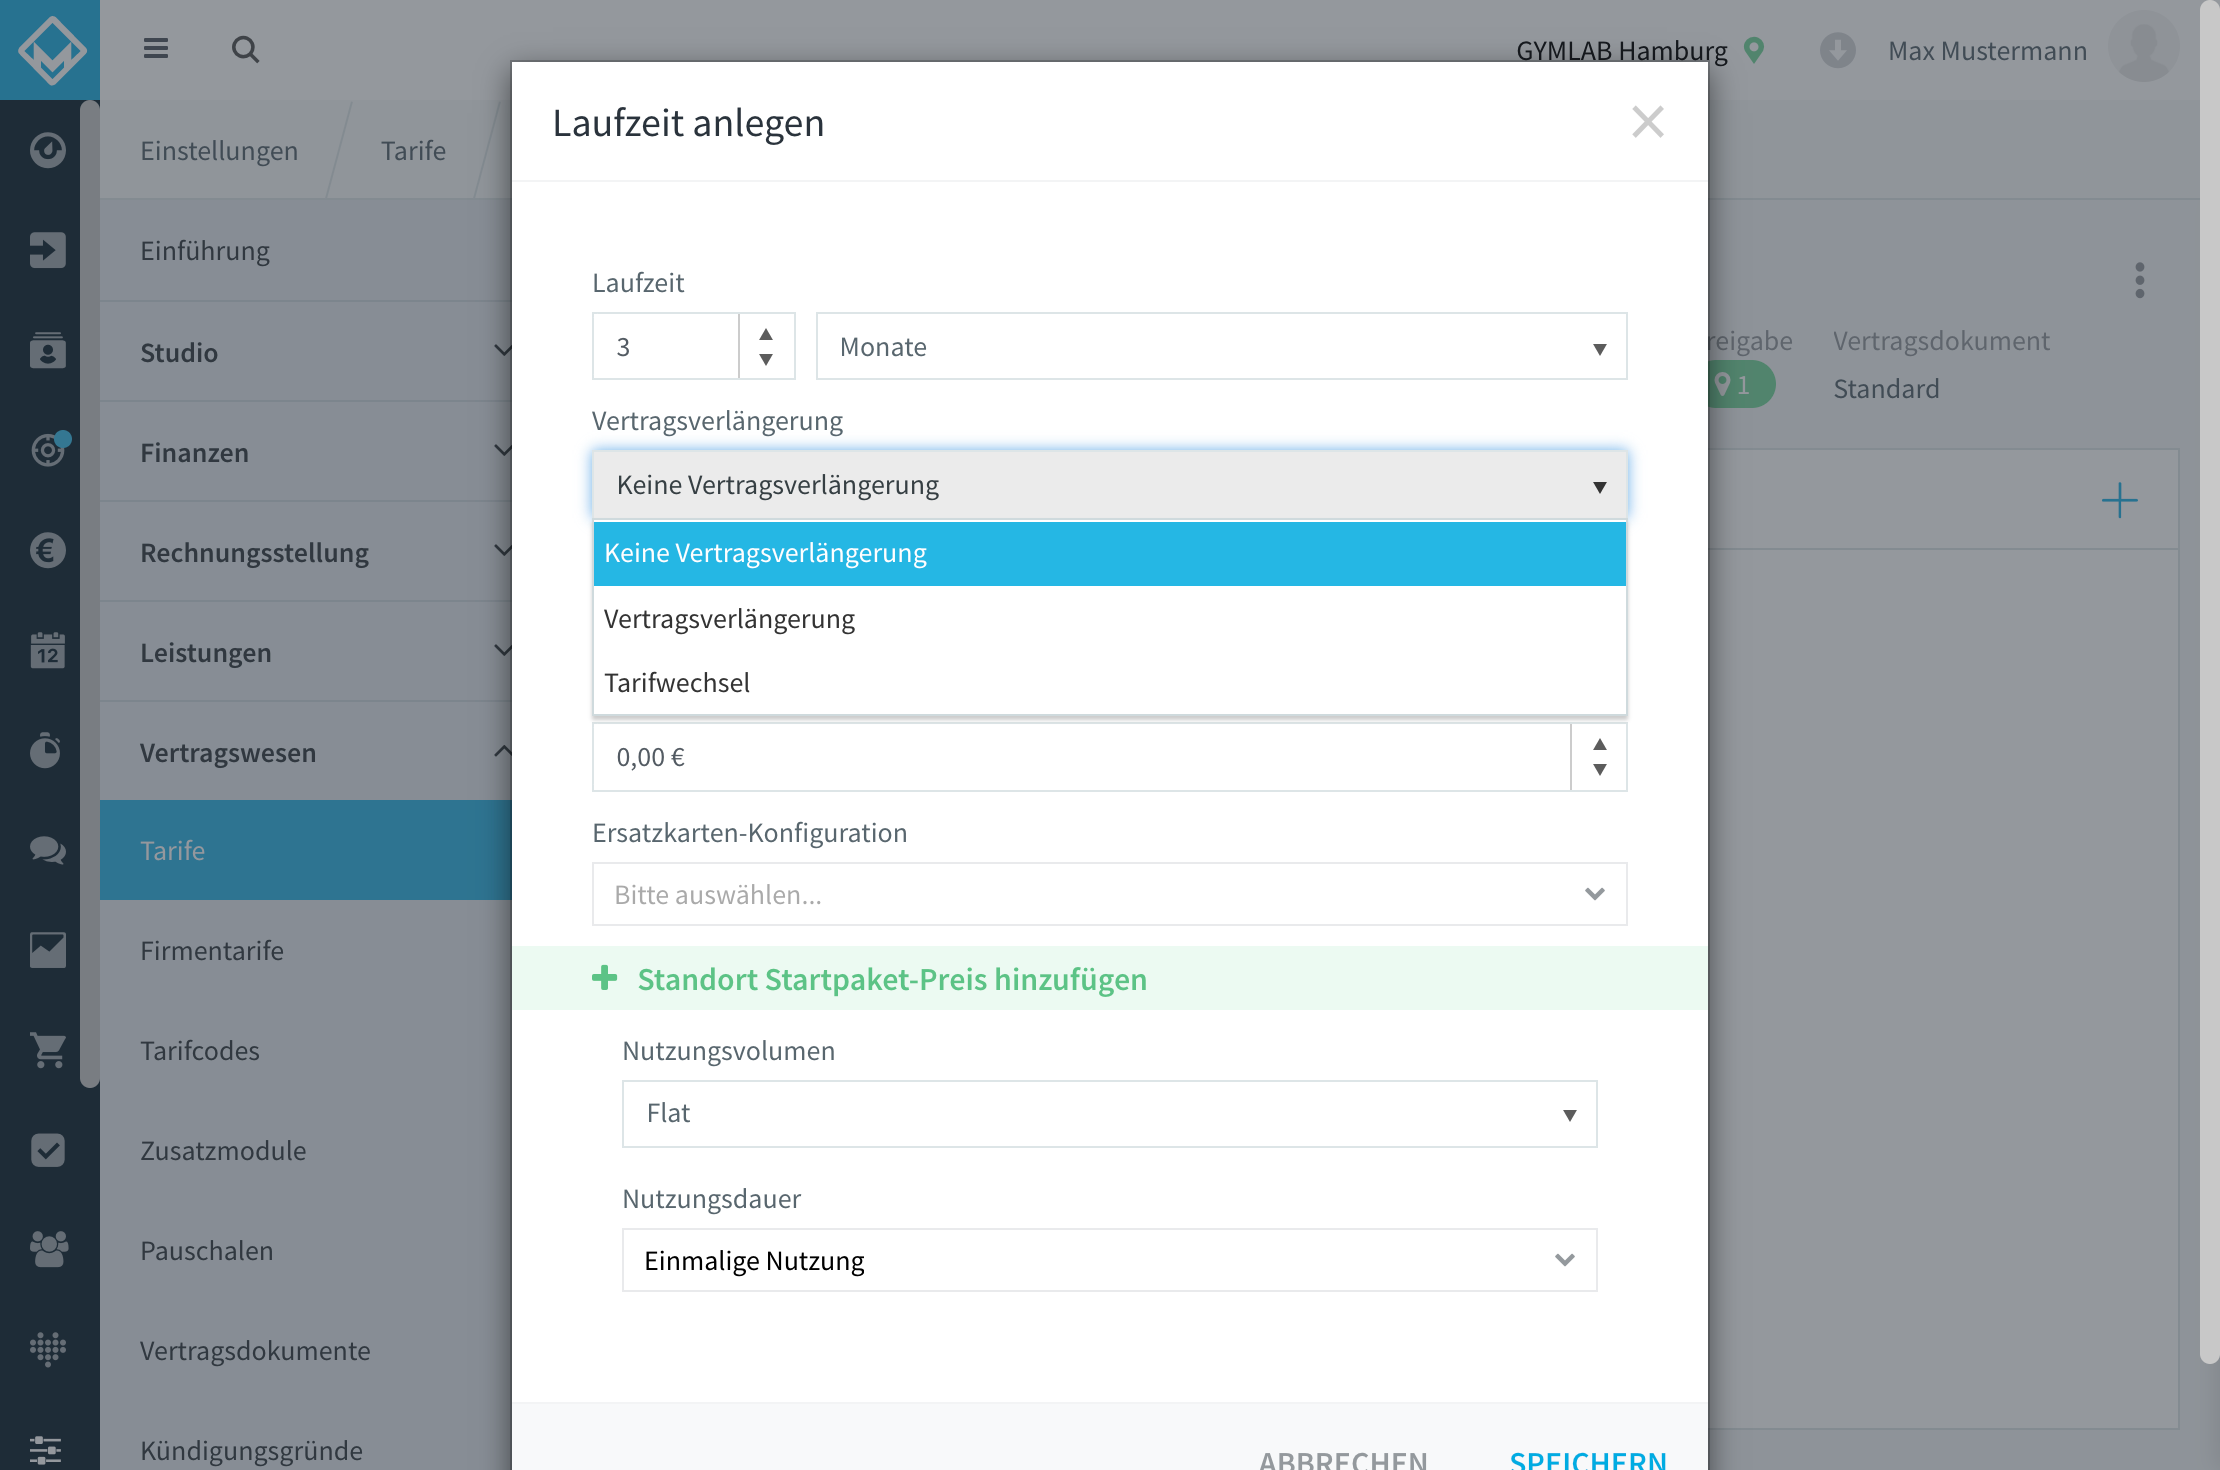Open the calendar sidebar icon

(x=47, y=650)
